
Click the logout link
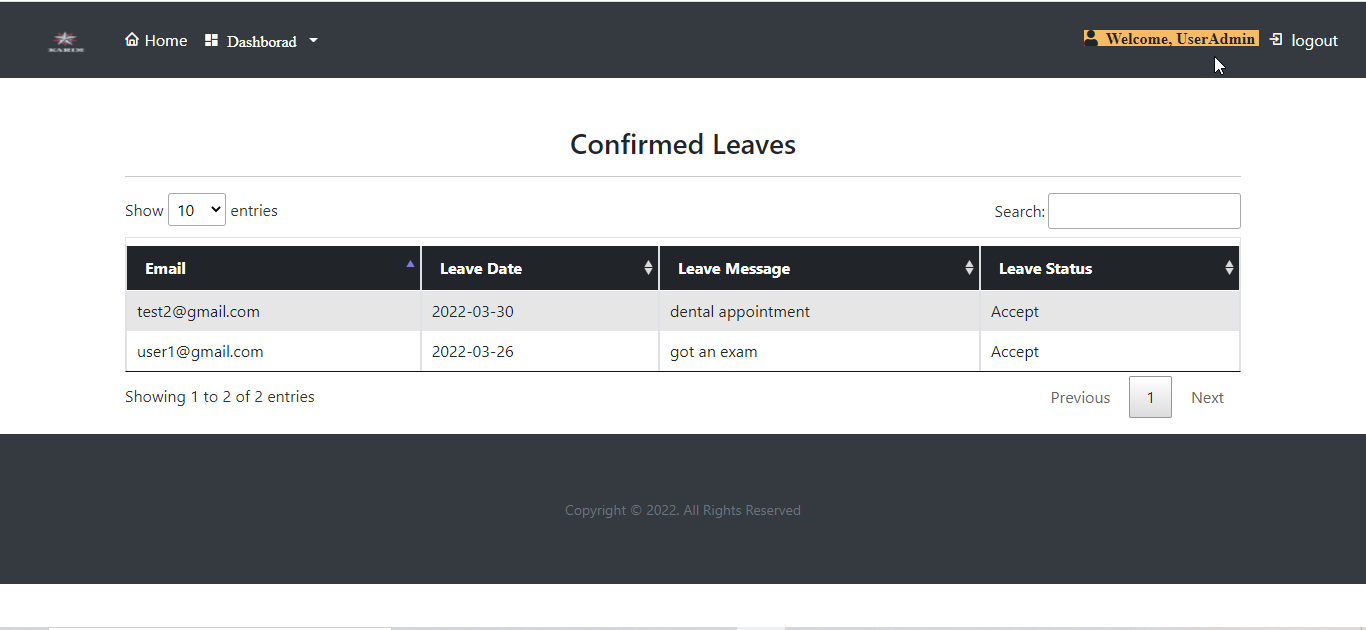tap(1313, 39)
